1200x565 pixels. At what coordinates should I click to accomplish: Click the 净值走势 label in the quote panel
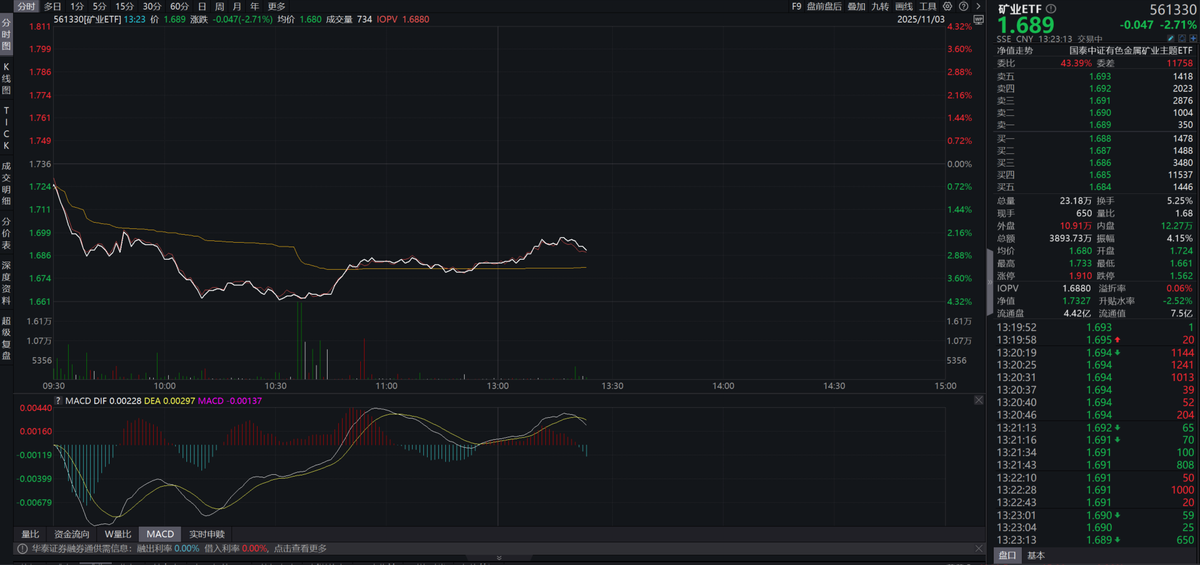[x=1015, y=50]
